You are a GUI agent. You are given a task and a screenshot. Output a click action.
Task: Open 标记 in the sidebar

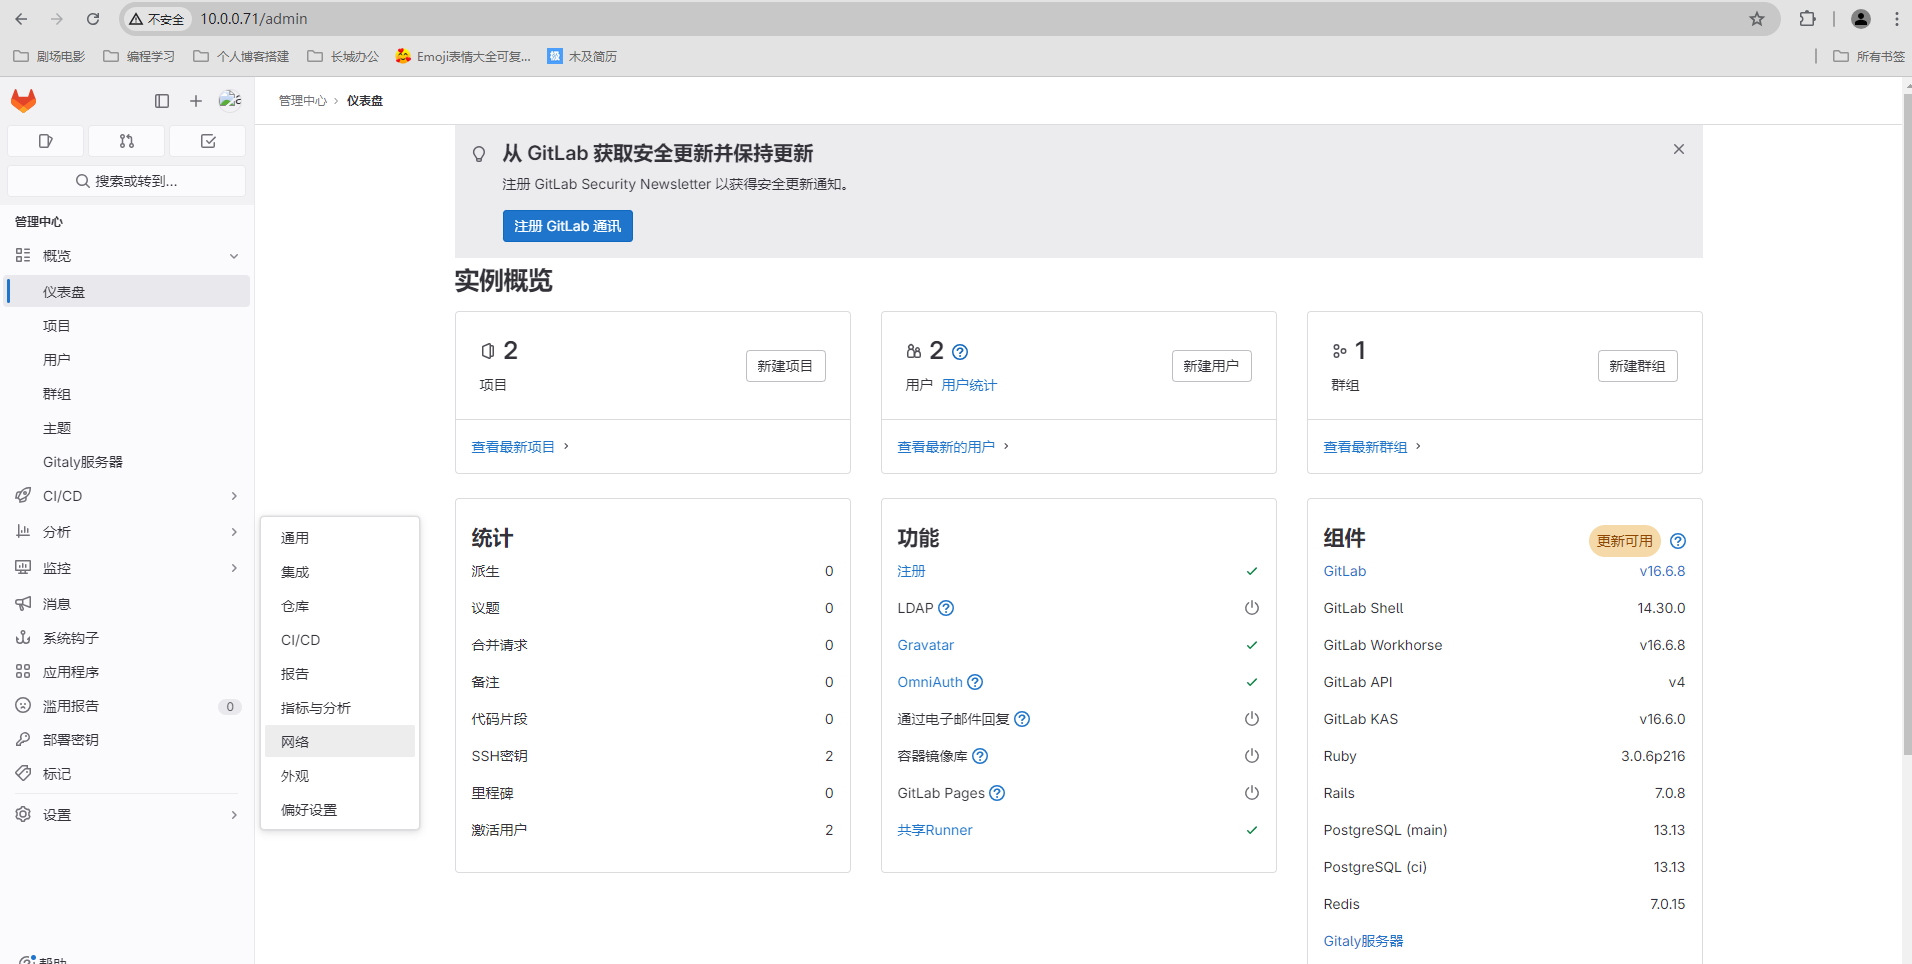(127, 774)
